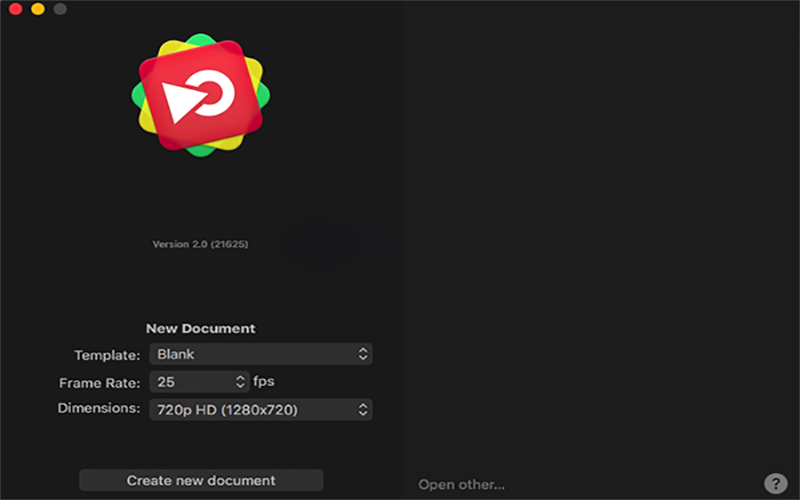Click the New Document heading
The height and width of the screenshot is (500, 800).
click(201, 329)
